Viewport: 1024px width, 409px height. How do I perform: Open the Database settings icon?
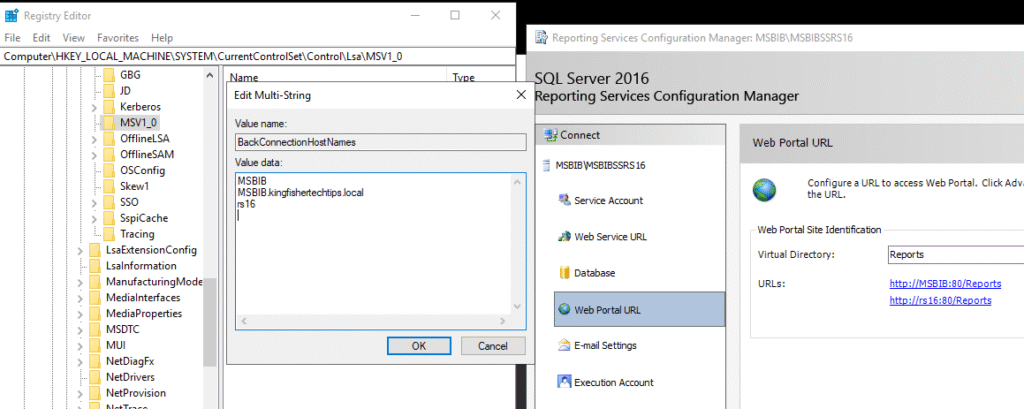563,273
